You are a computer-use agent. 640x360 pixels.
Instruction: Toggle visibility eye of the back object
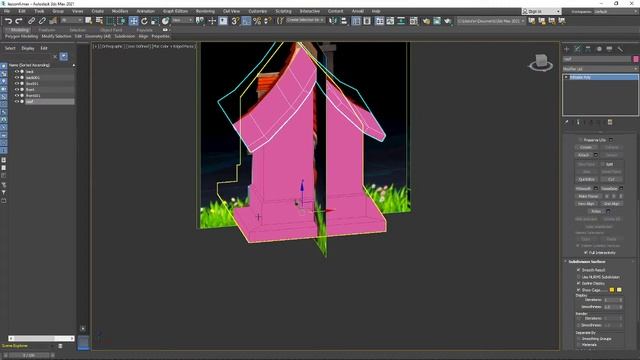pos(17,71)
